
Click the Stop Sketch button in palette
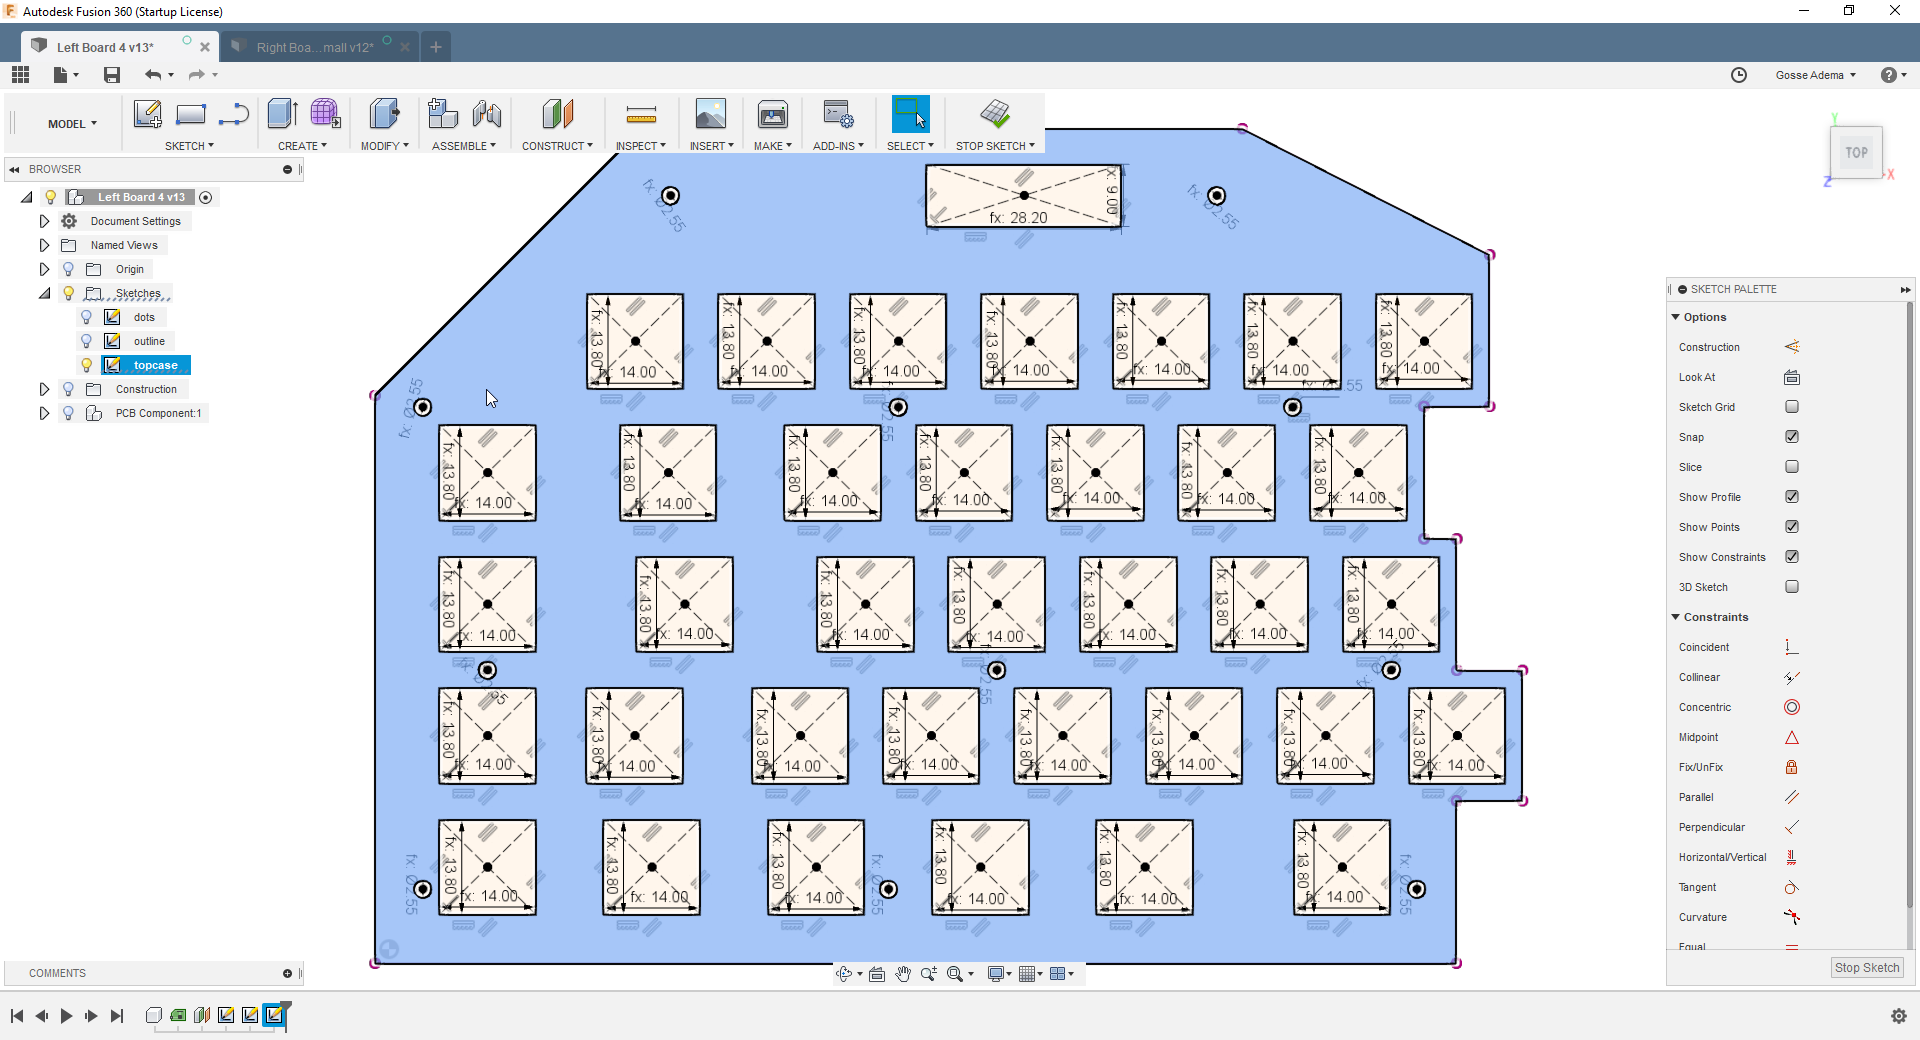click(x=1867, y=968)
